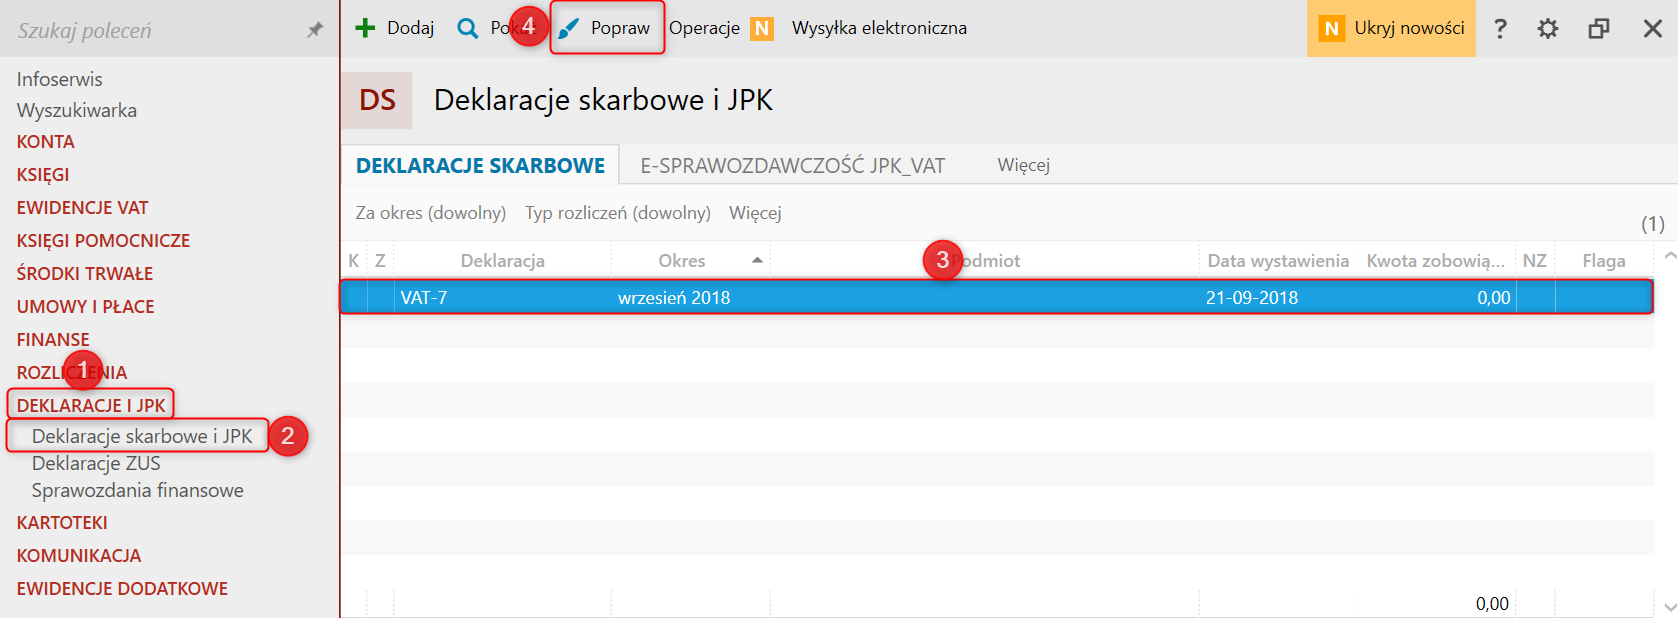Click the scroll up arrow of the table
The height and width of the screenshot is (618, 1678).
coord(1669,257)
